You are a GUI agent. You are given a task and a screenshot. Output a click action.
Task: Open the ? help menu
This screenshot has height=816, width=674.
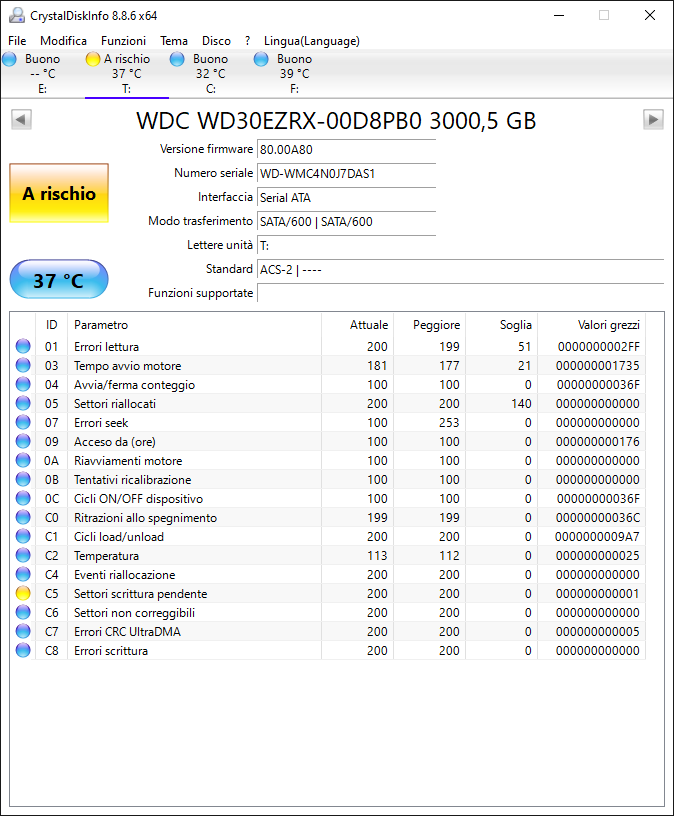tap(247, 41)
